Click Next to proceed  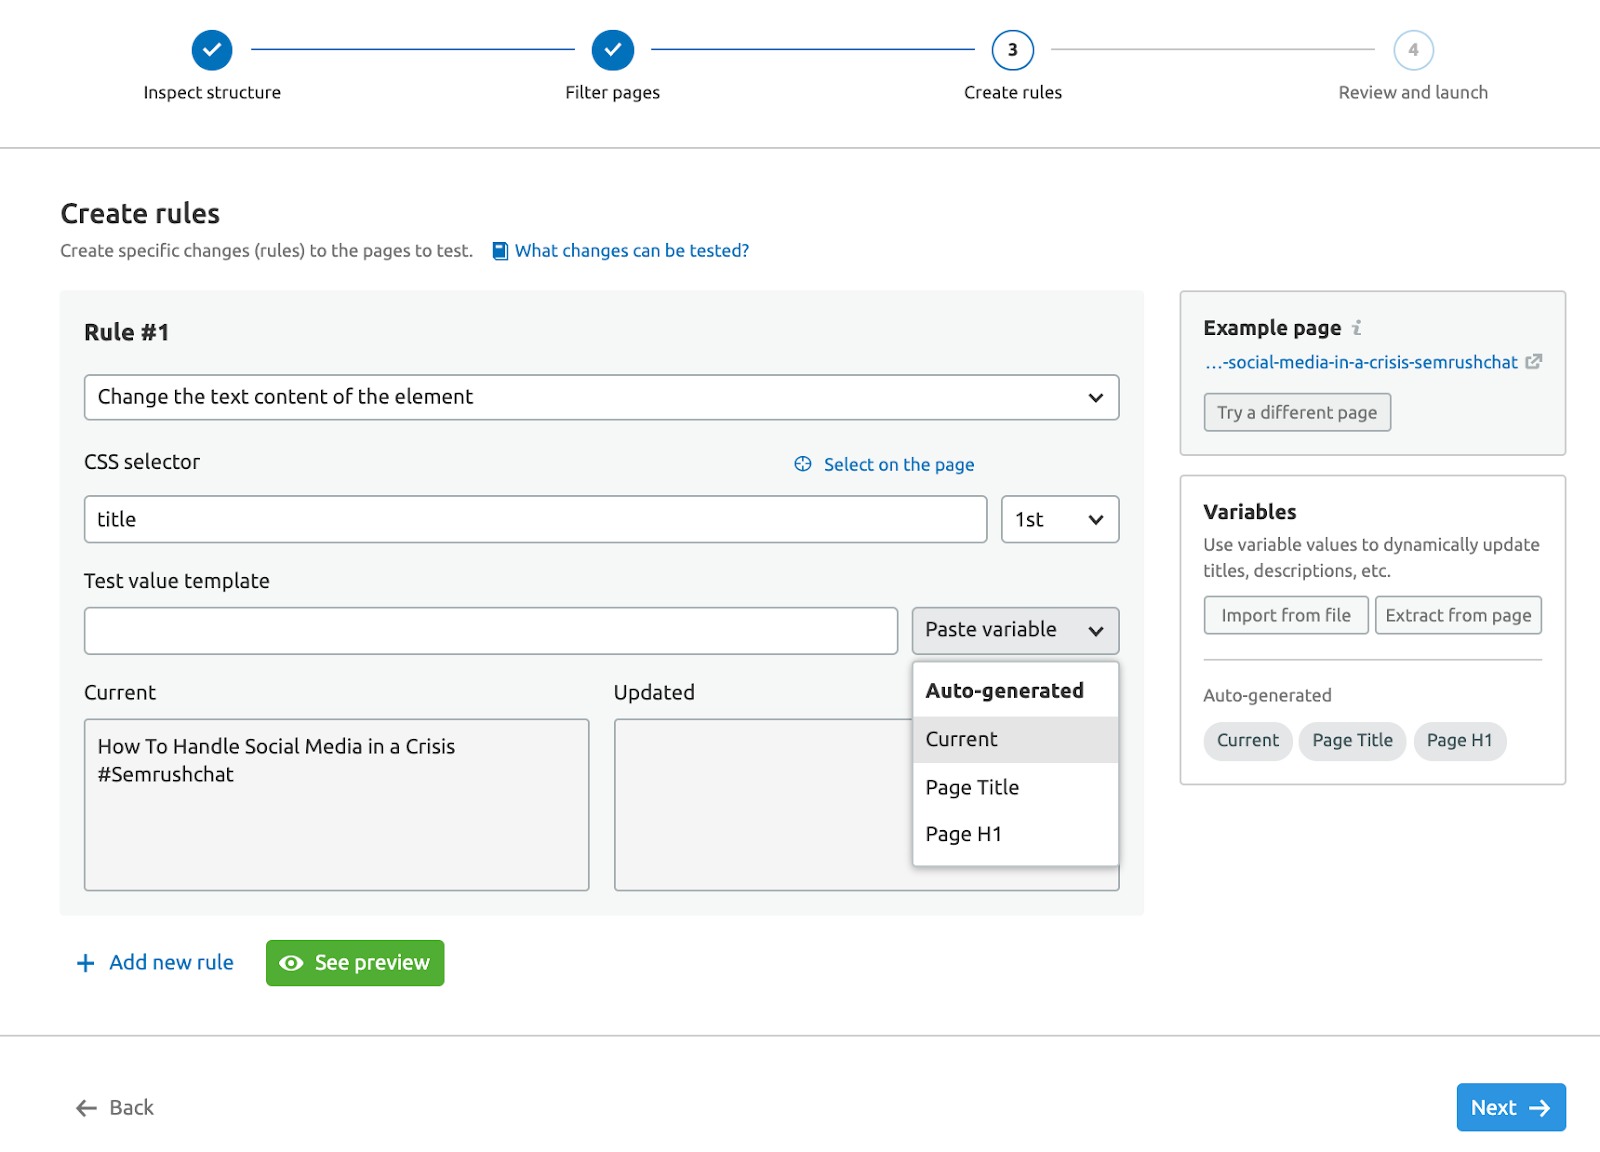pos(1511,1108)
